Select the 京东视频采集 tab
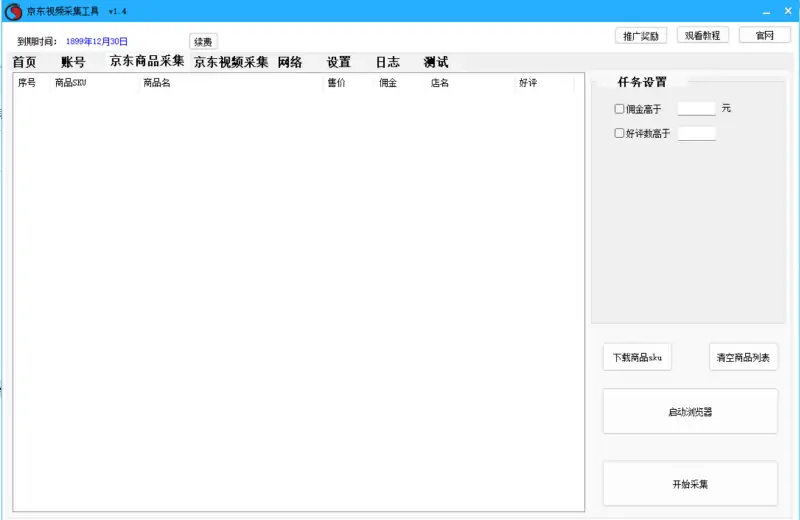800x520 pixels. click(231, 62)
